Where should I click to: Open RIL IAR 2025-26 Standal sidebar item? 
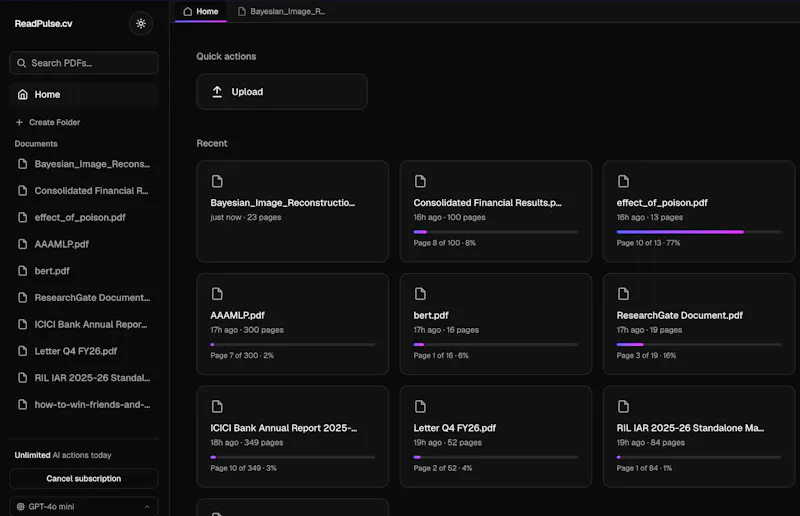coord(84,378)
